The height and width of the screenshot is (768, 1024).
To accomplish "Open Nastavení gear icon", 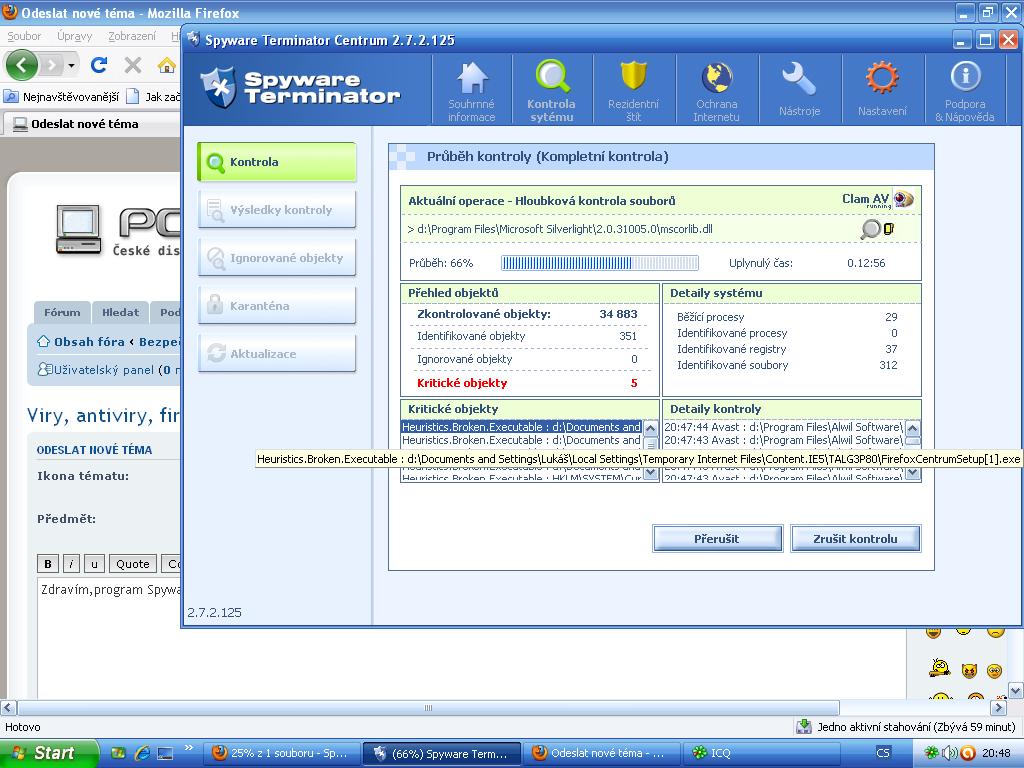I will pos(882,78).
